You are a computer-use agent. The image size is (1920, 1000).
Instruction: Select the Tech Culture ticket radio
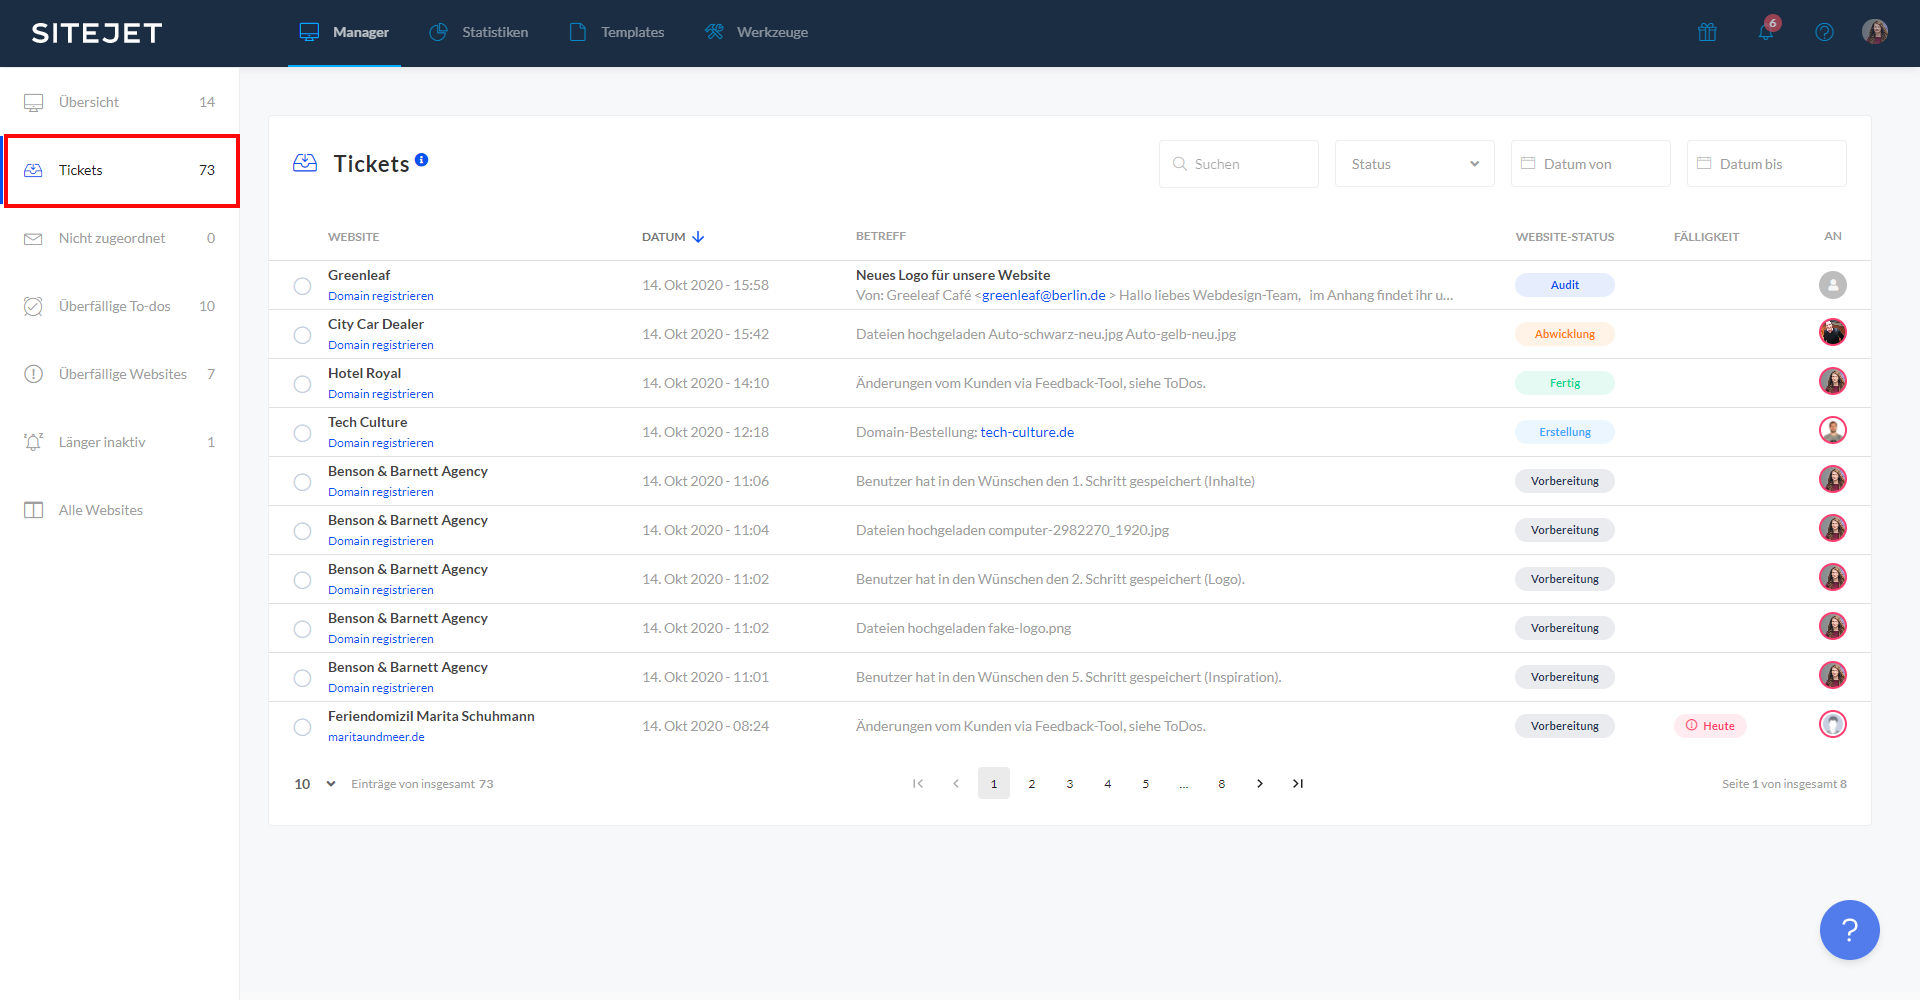[302, 433]
